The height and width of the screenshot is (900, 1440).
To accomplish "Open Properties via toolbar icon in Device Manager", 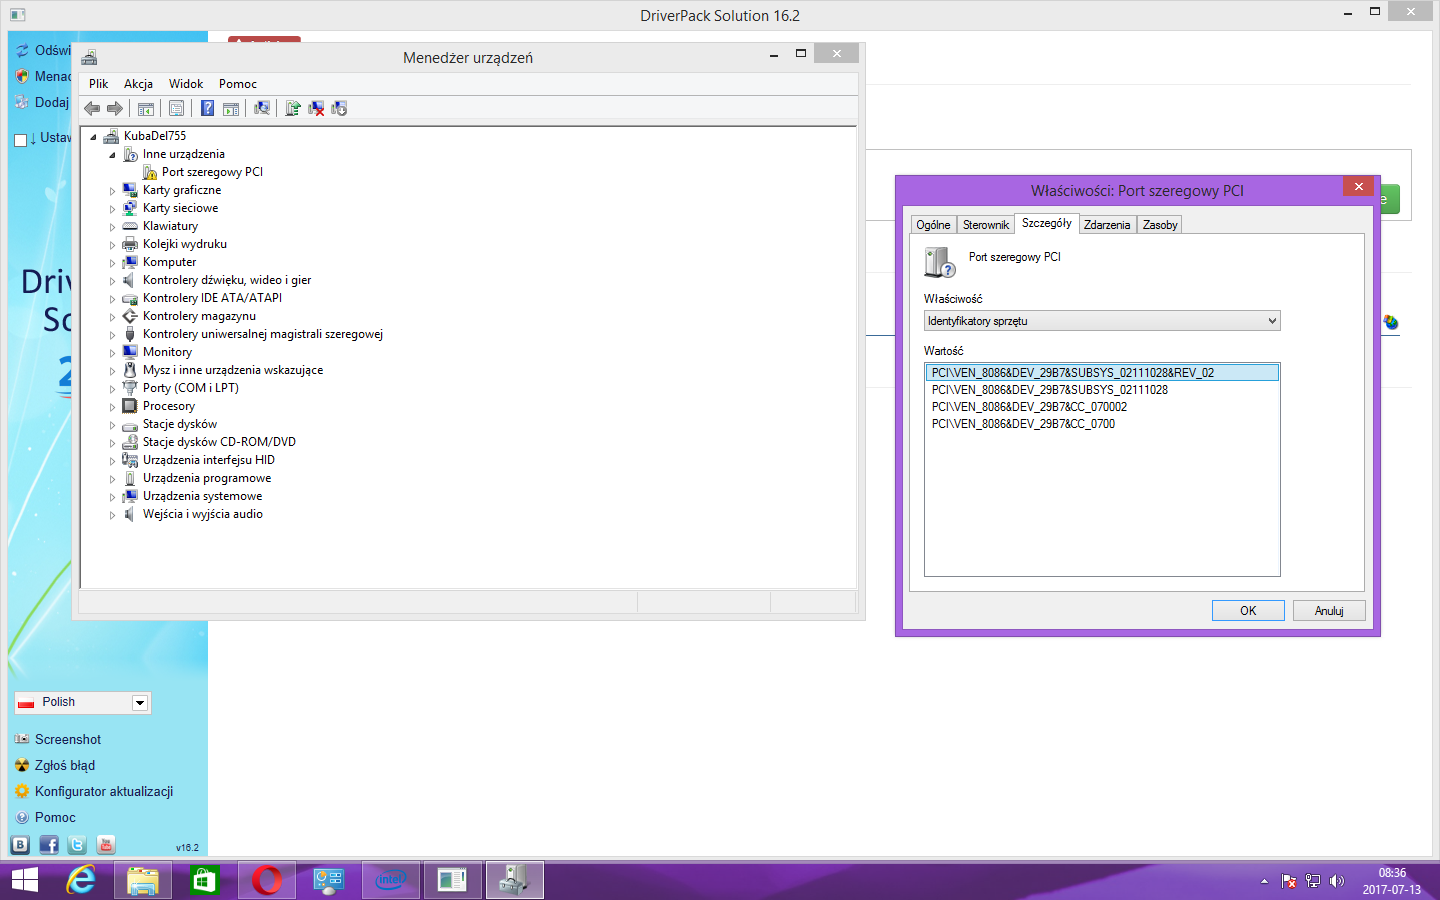I will point(176,108).
